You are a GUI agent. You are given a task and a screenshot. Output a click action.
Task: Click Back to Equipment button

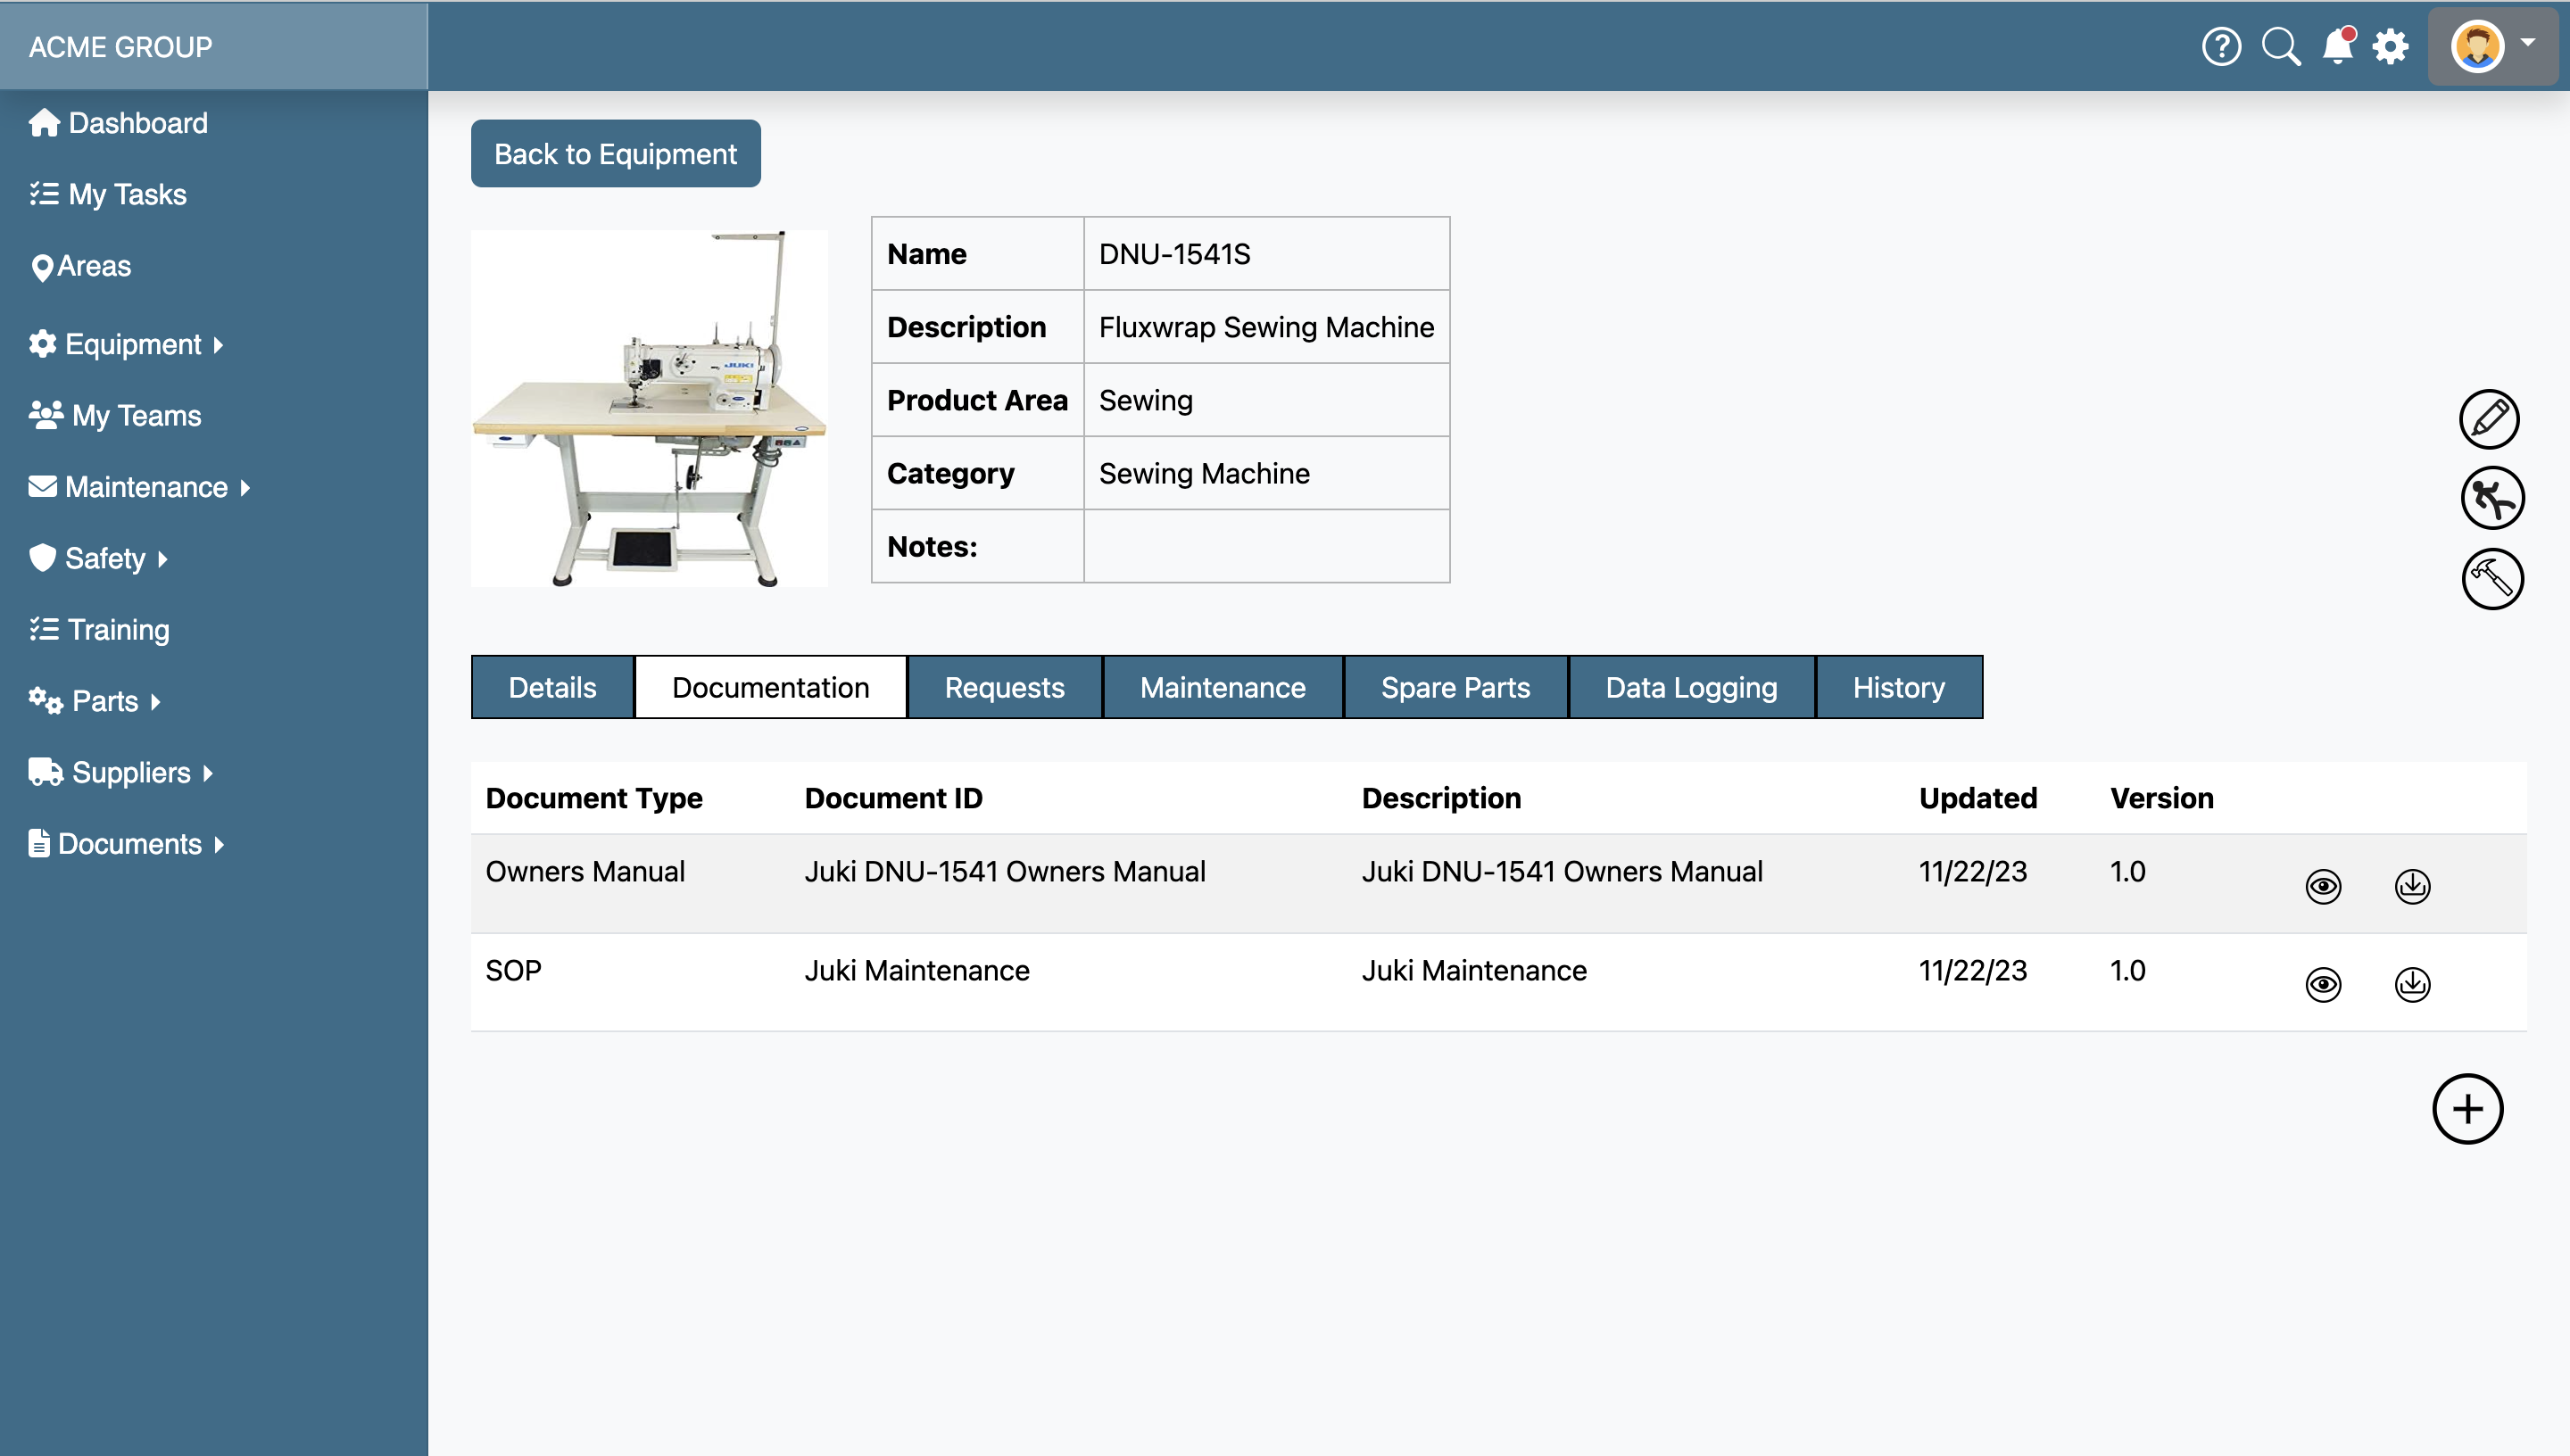coord(615,154)
